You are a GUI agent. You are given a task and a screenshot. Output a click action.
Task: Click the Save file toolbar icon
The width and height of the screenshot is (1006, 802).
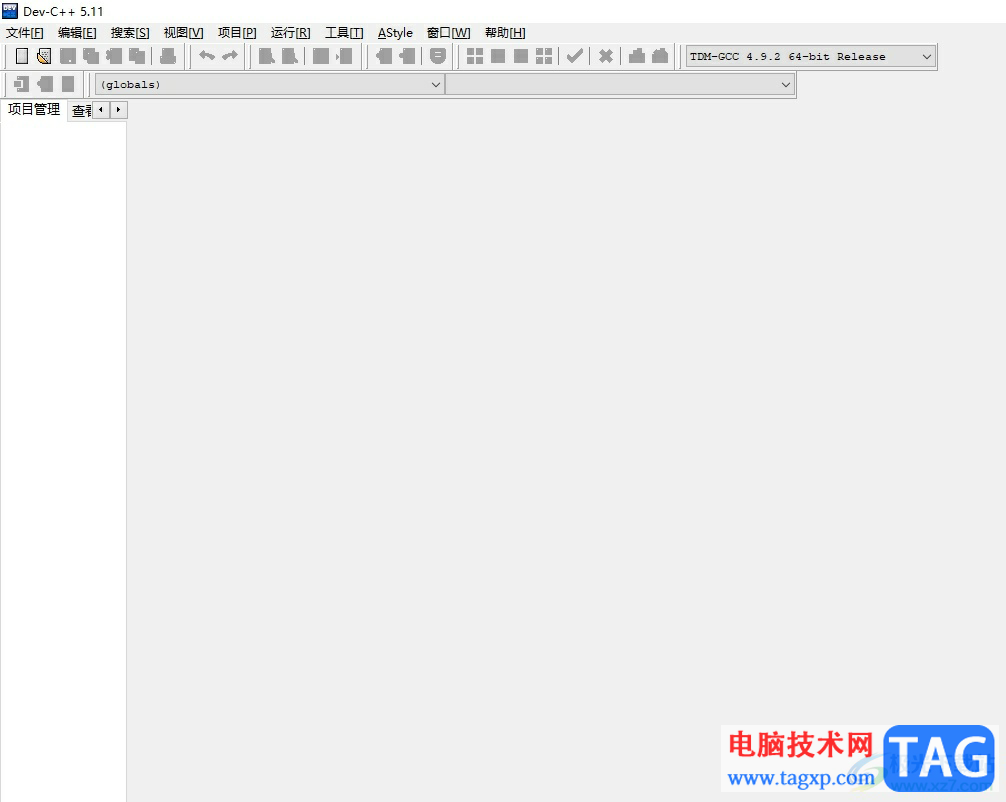tap(67, 56)
